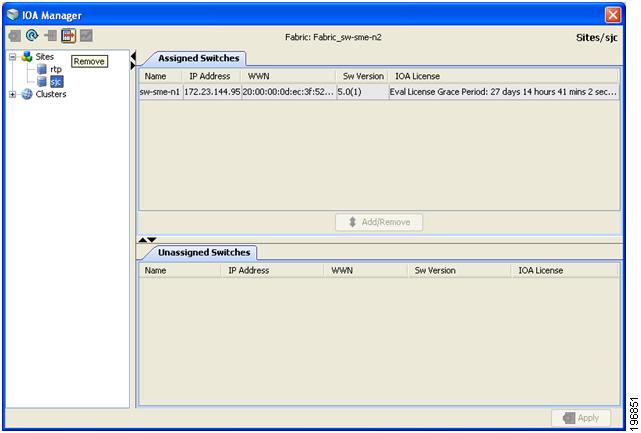
Task: Click the up arrow on the horizontal splitter
Action: (143, 240)
